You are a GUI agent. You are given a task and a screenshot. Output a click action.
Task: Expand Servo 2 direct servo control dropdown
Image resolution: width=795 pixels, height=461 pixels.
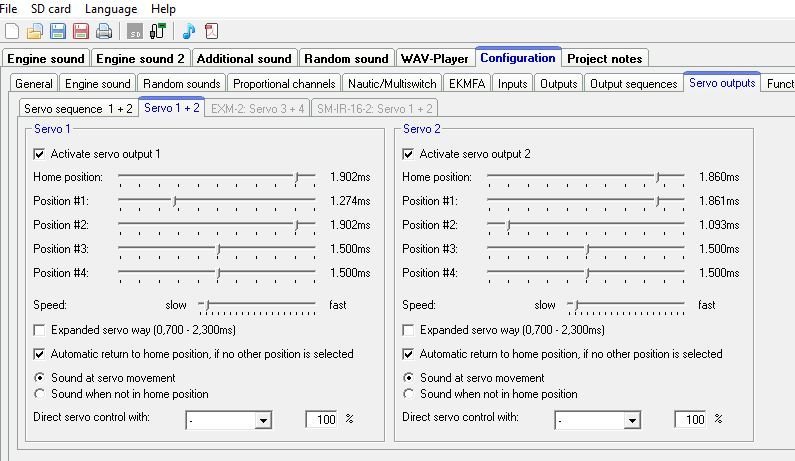[632, 421]
